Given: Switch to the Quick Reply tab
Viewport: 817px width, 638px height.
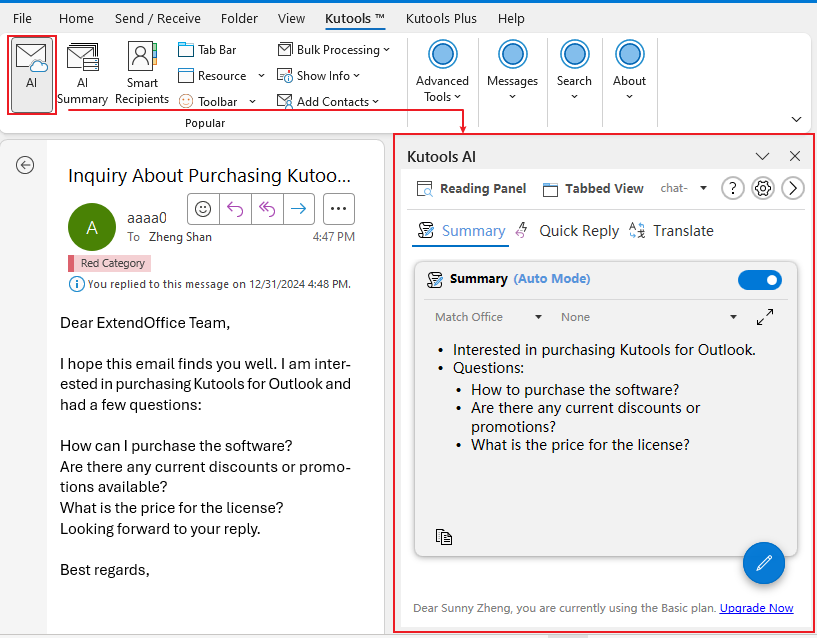Looking at the screenshot, I should 567,231.
